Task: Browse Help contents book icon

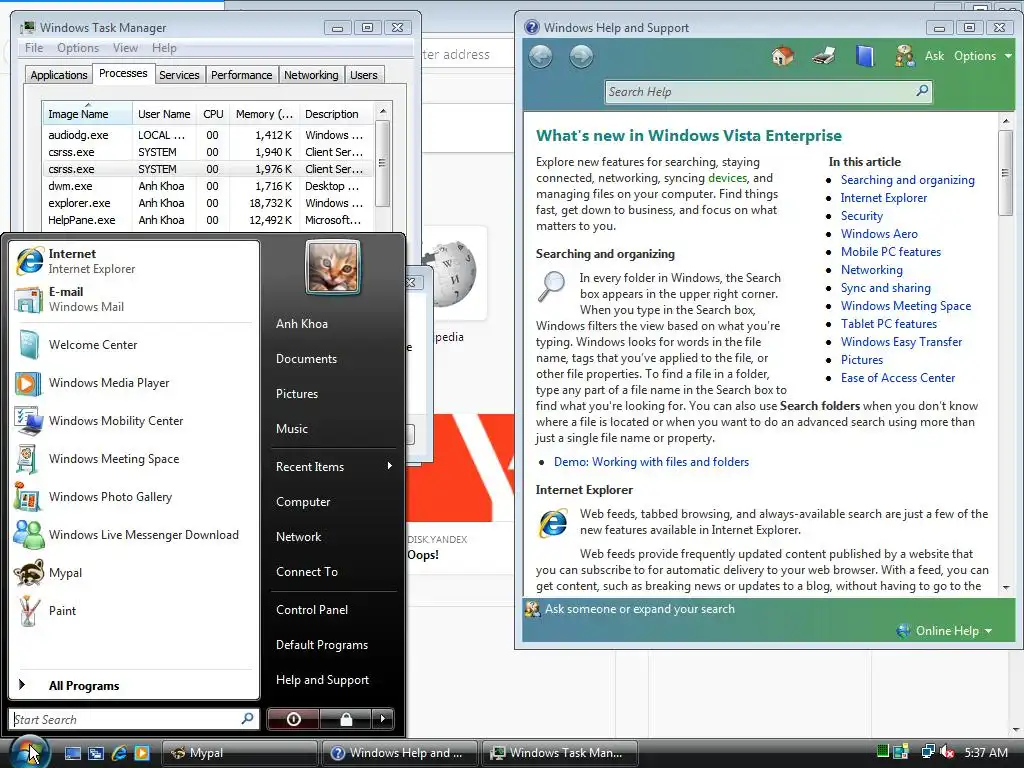Action: pos(864,56)
